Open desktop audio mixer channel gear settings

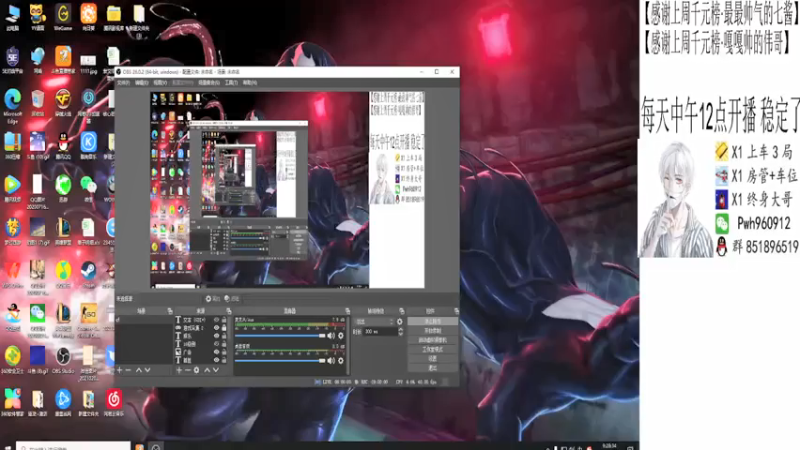coord(341,361)
